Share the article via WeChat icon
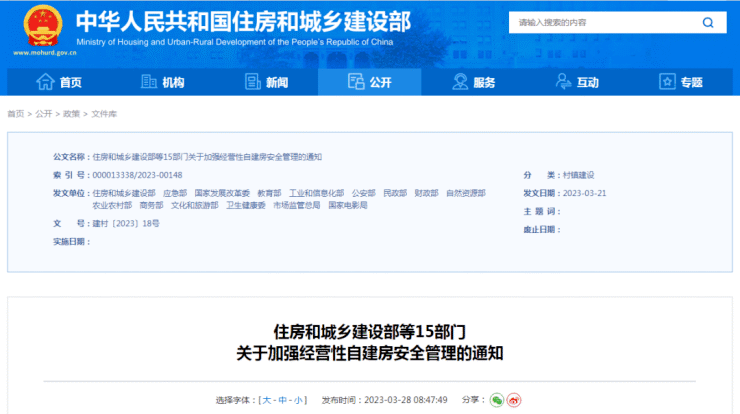This screenshot has height=414, width=740. pyautogui.click(x=497, y=400)
